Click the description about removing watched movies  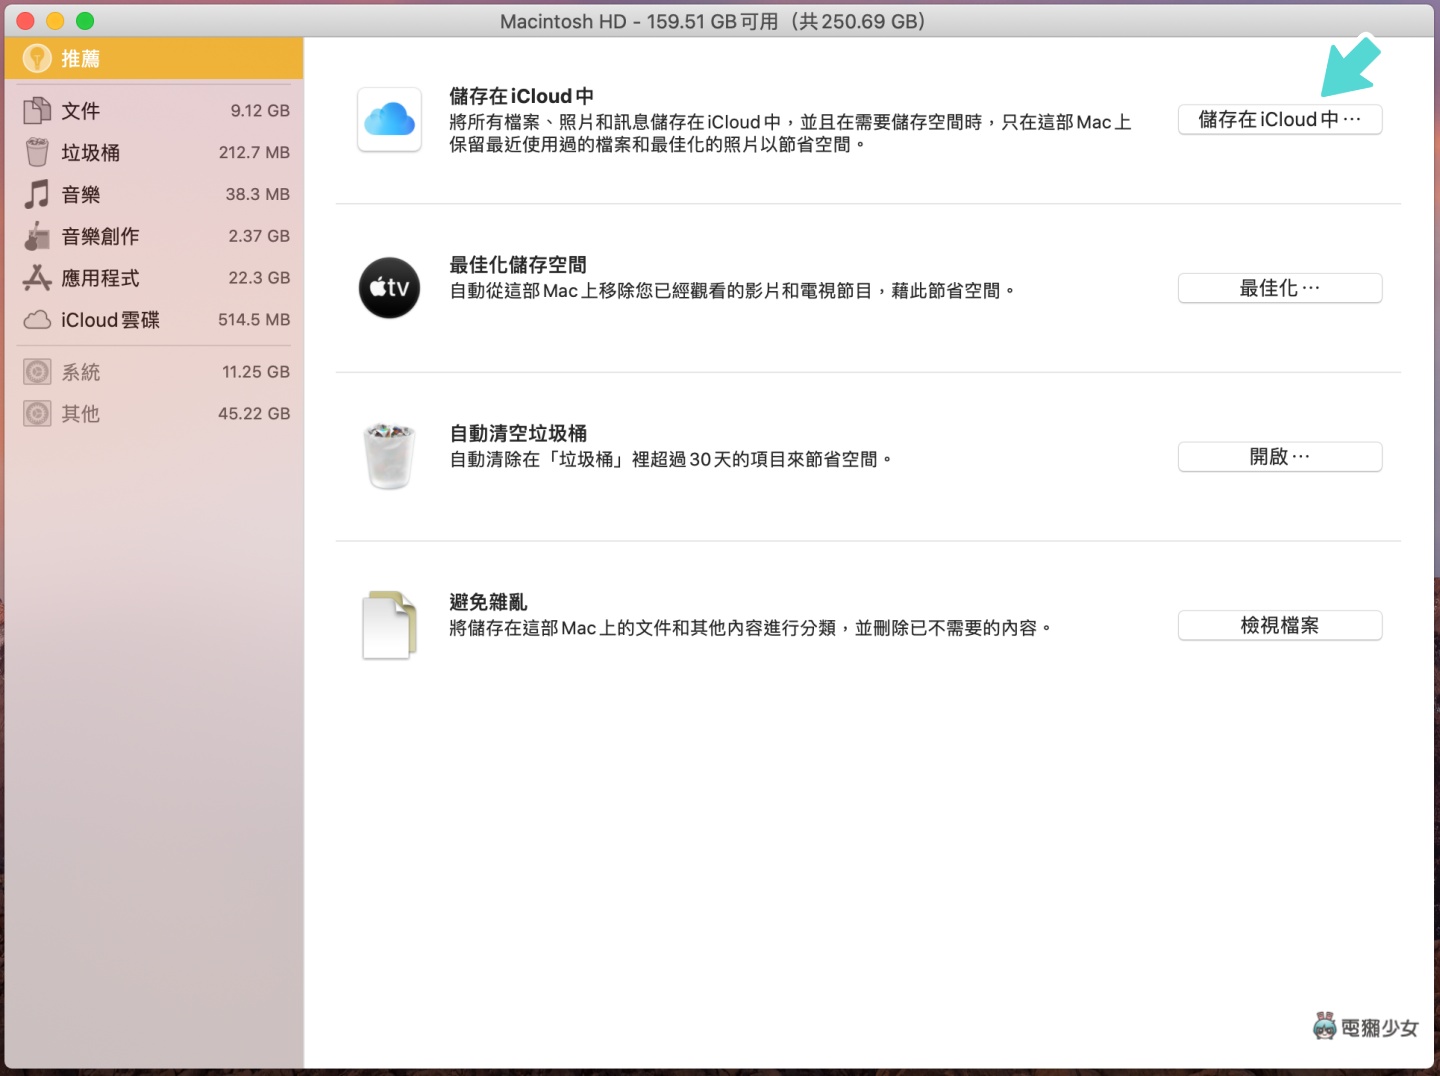click(732, 291)
